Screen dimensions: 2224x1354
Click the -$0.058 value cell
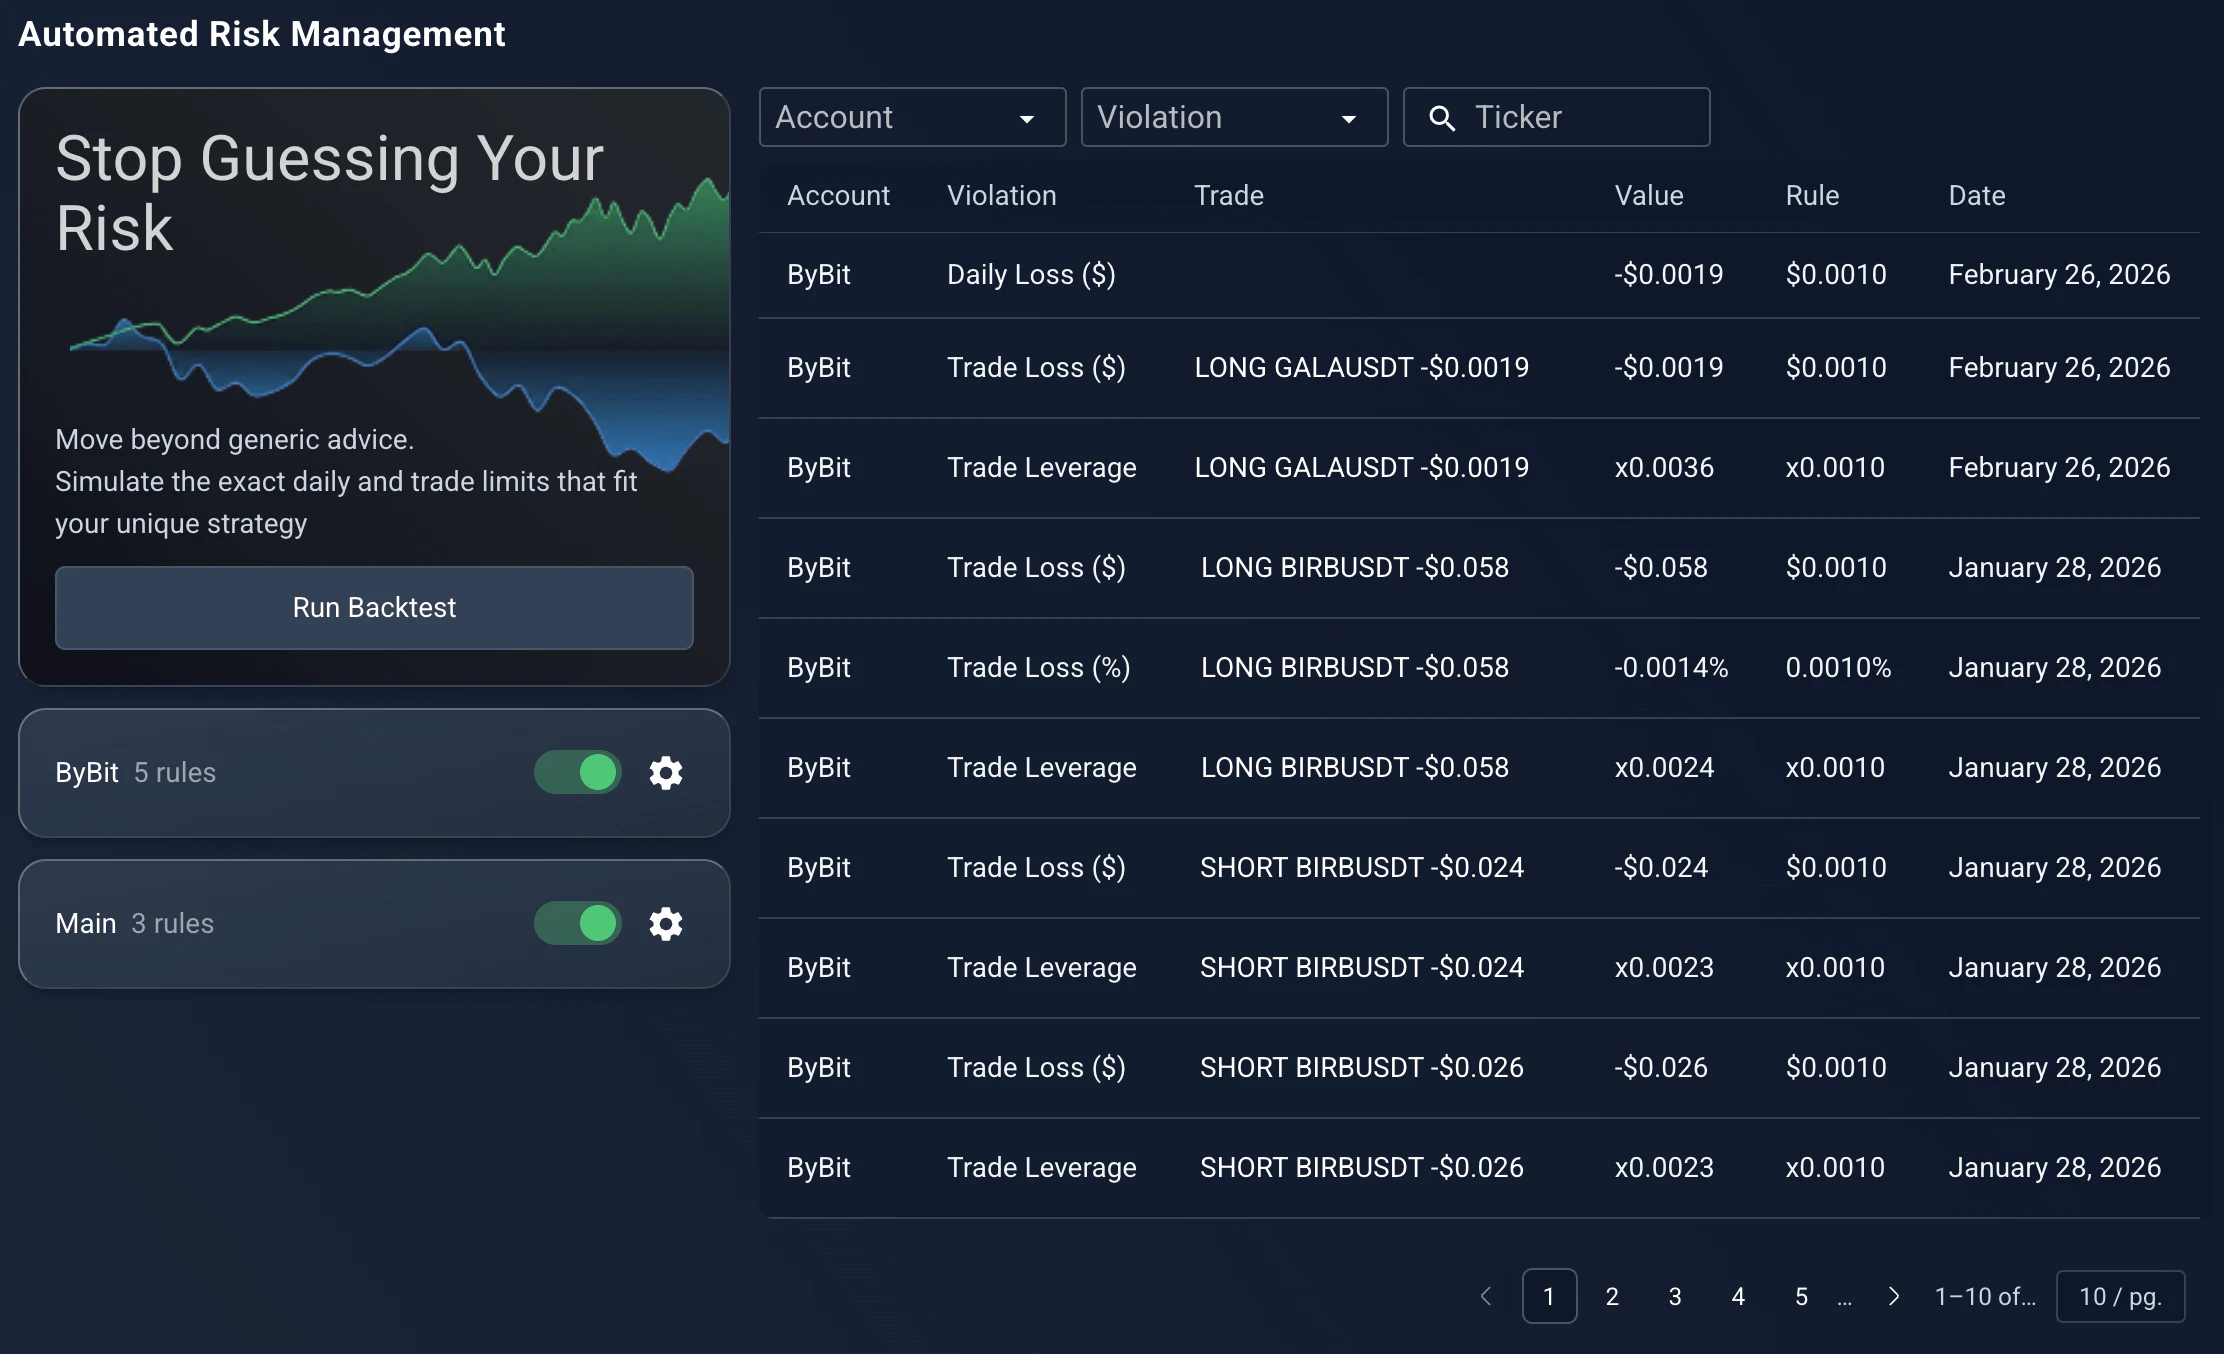coord(1661,568)
